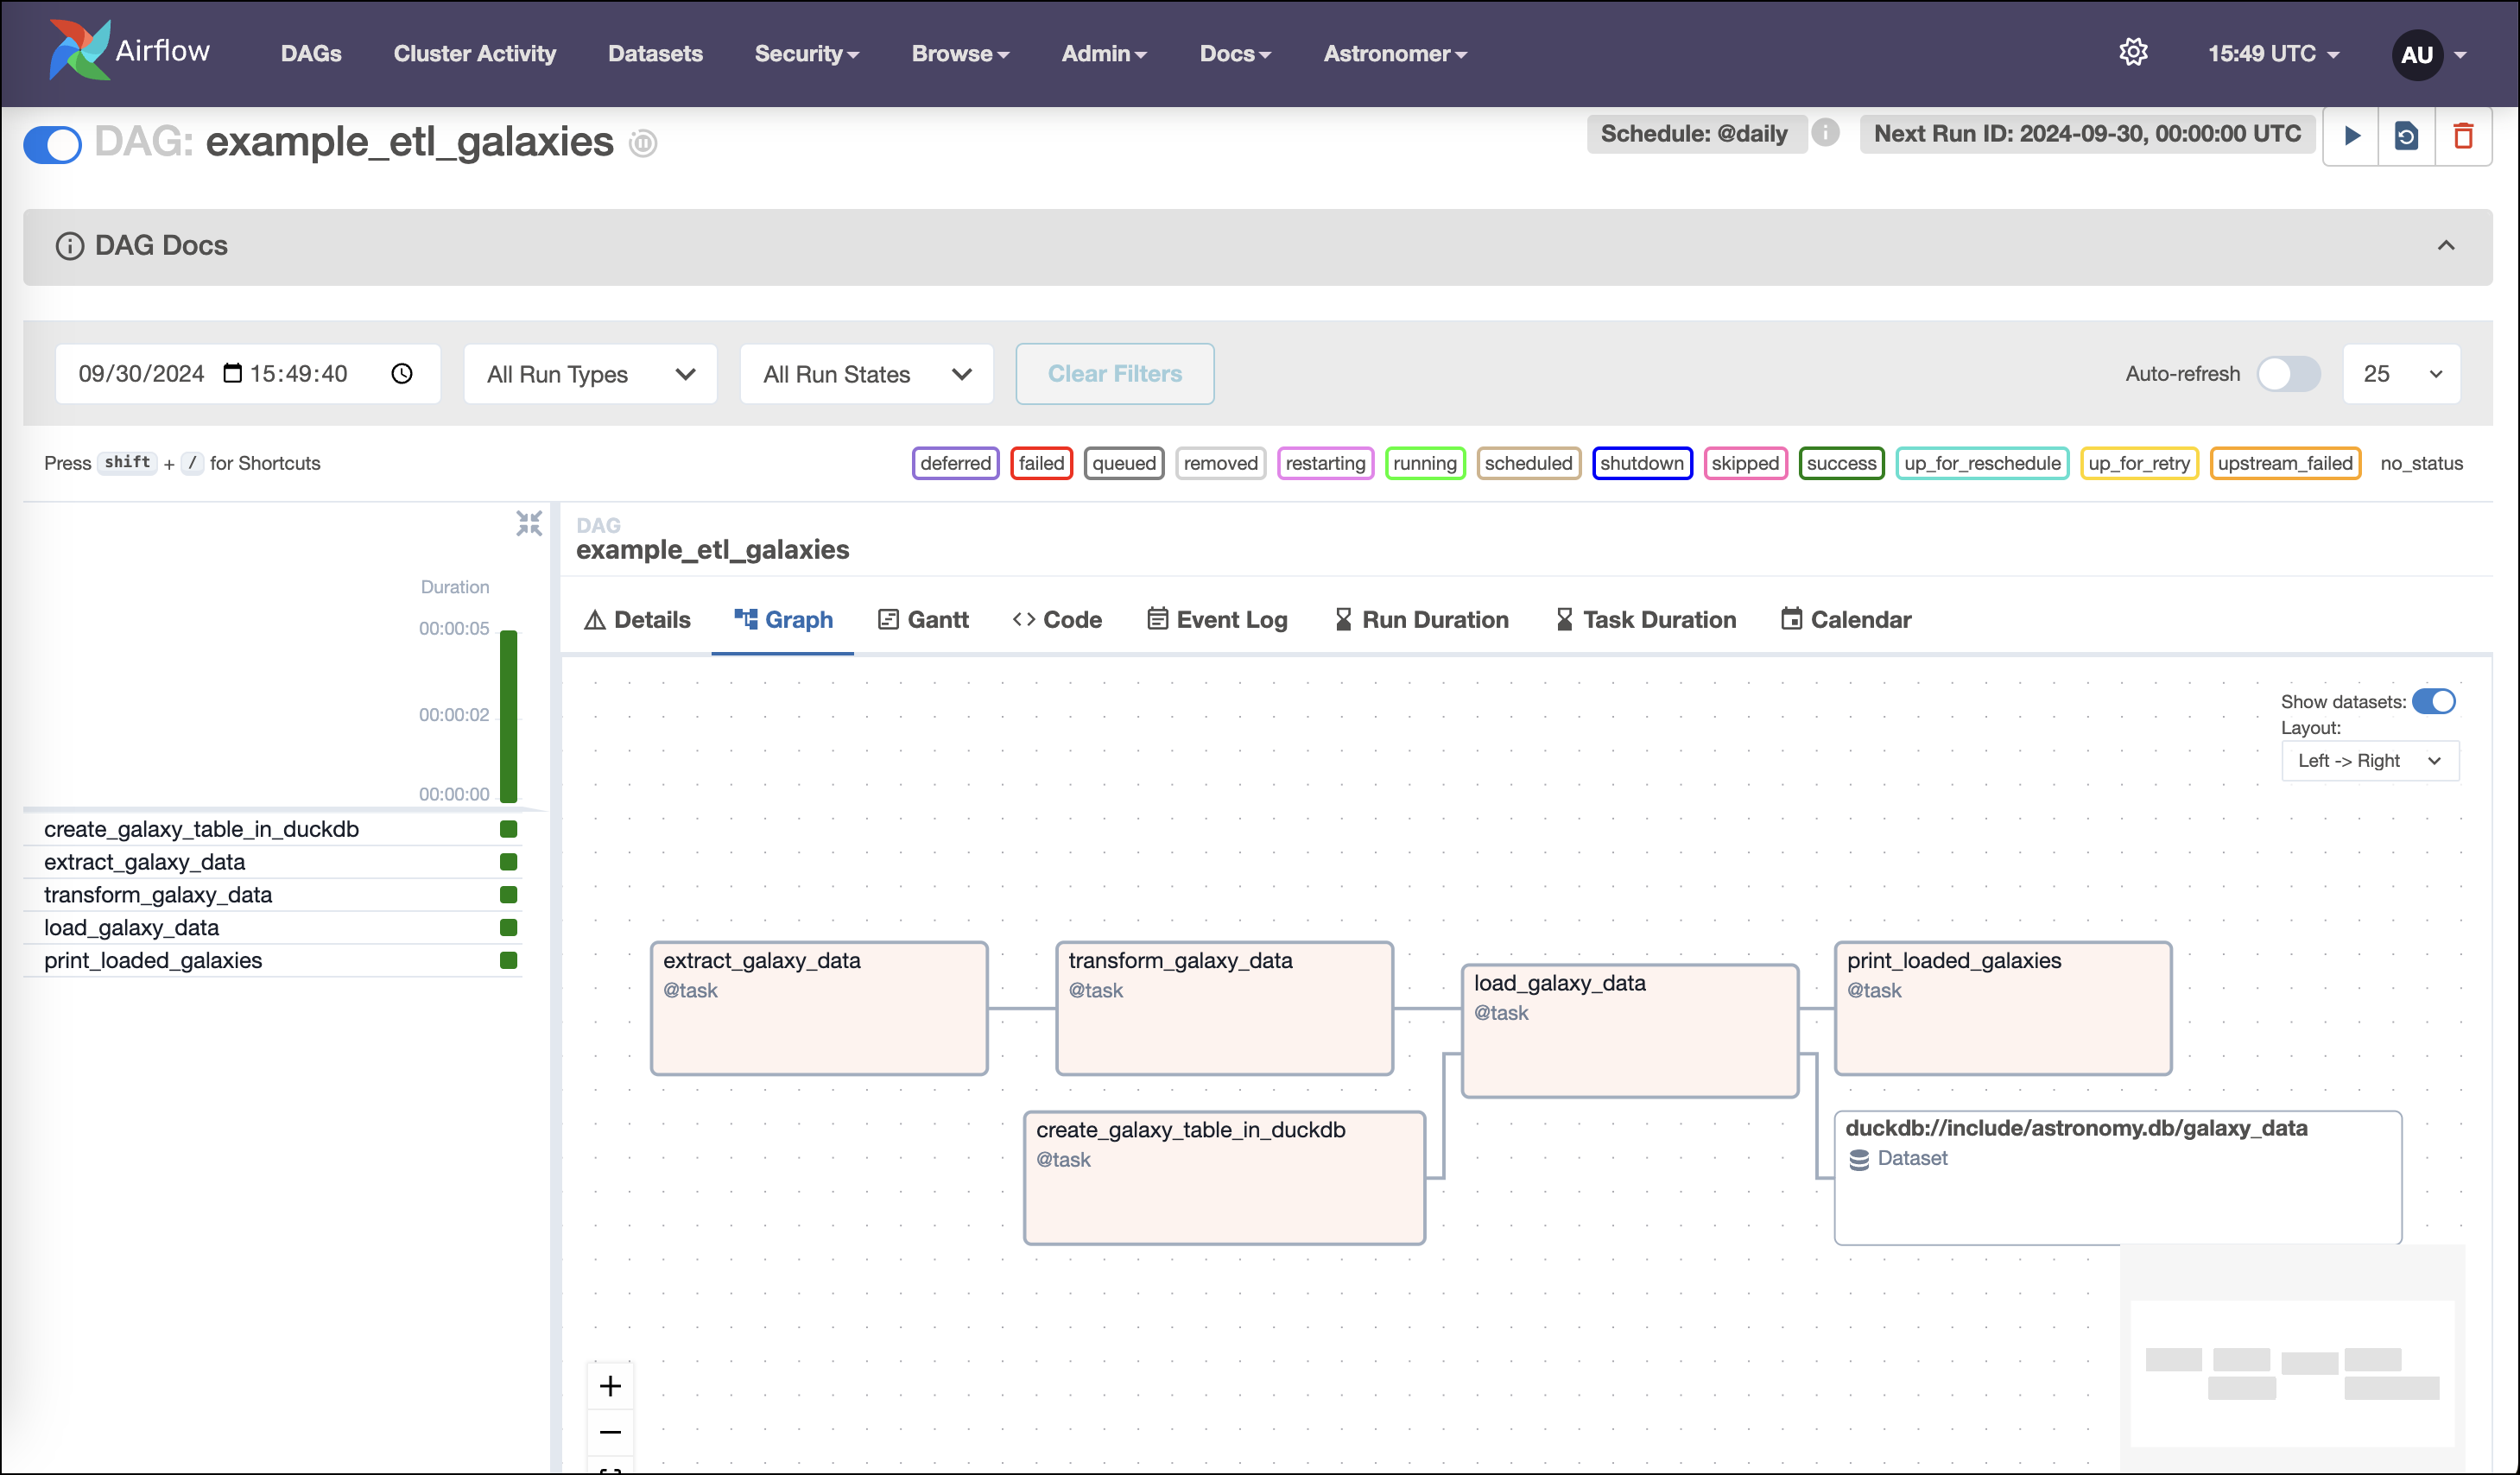Viewport: 2520px width, 1475px height.
Task: Collapse the grid panel with the arrows icon
Action: click(x=529, y=523)
